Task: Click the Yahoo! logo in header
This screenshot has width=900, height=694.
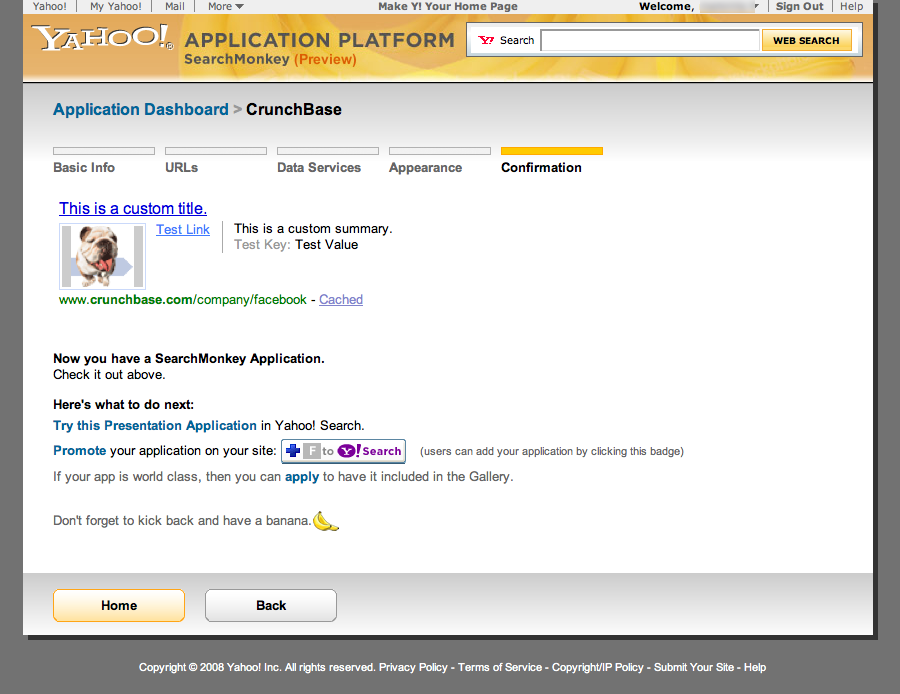Action: [x=102, y=40]
